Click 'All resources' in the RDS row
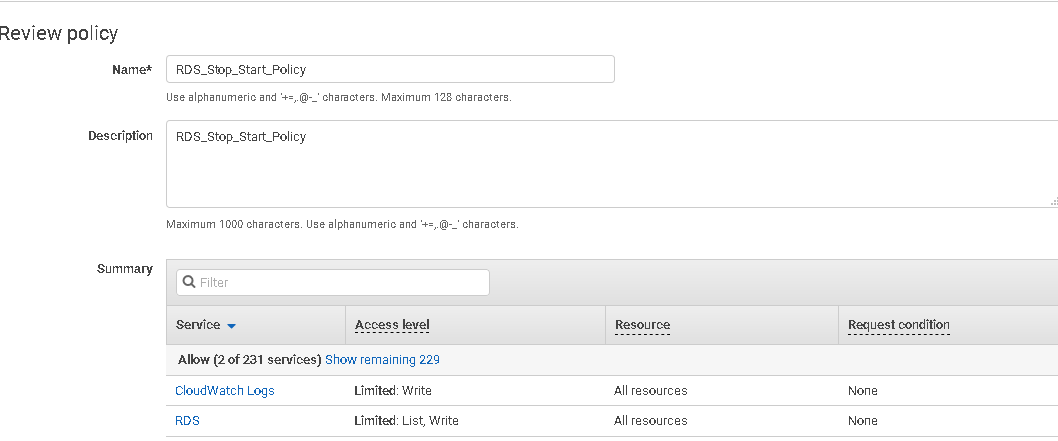 pos(650,421)
